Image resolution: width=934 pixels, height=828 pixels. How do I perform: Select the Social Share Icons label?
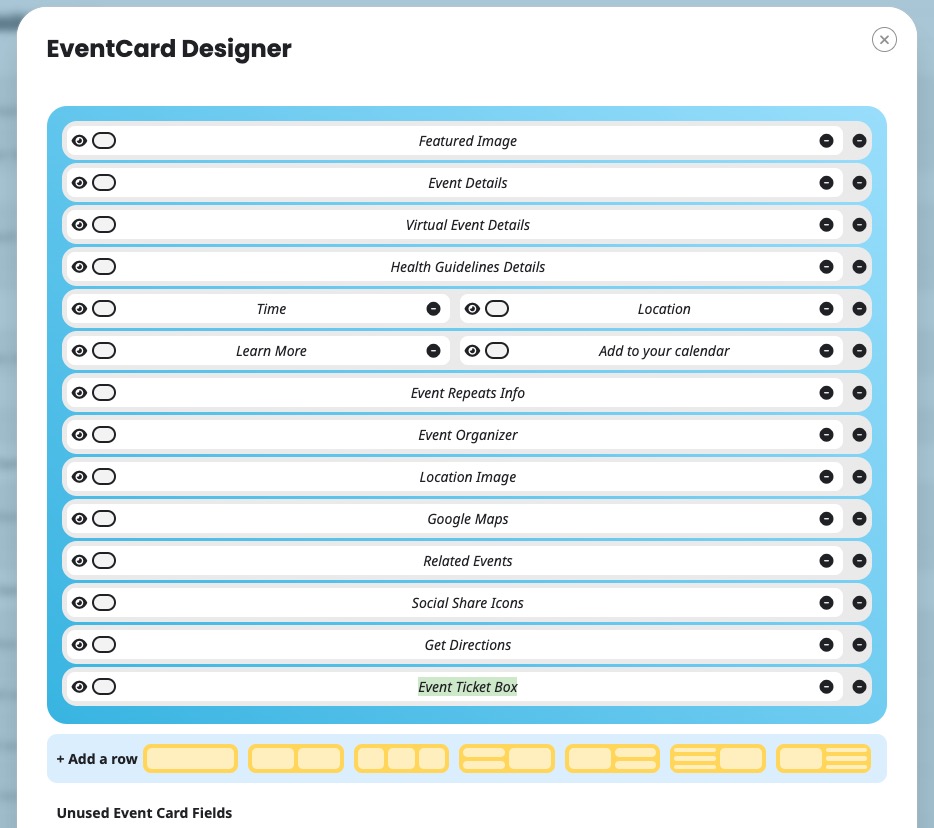point(468,603)
